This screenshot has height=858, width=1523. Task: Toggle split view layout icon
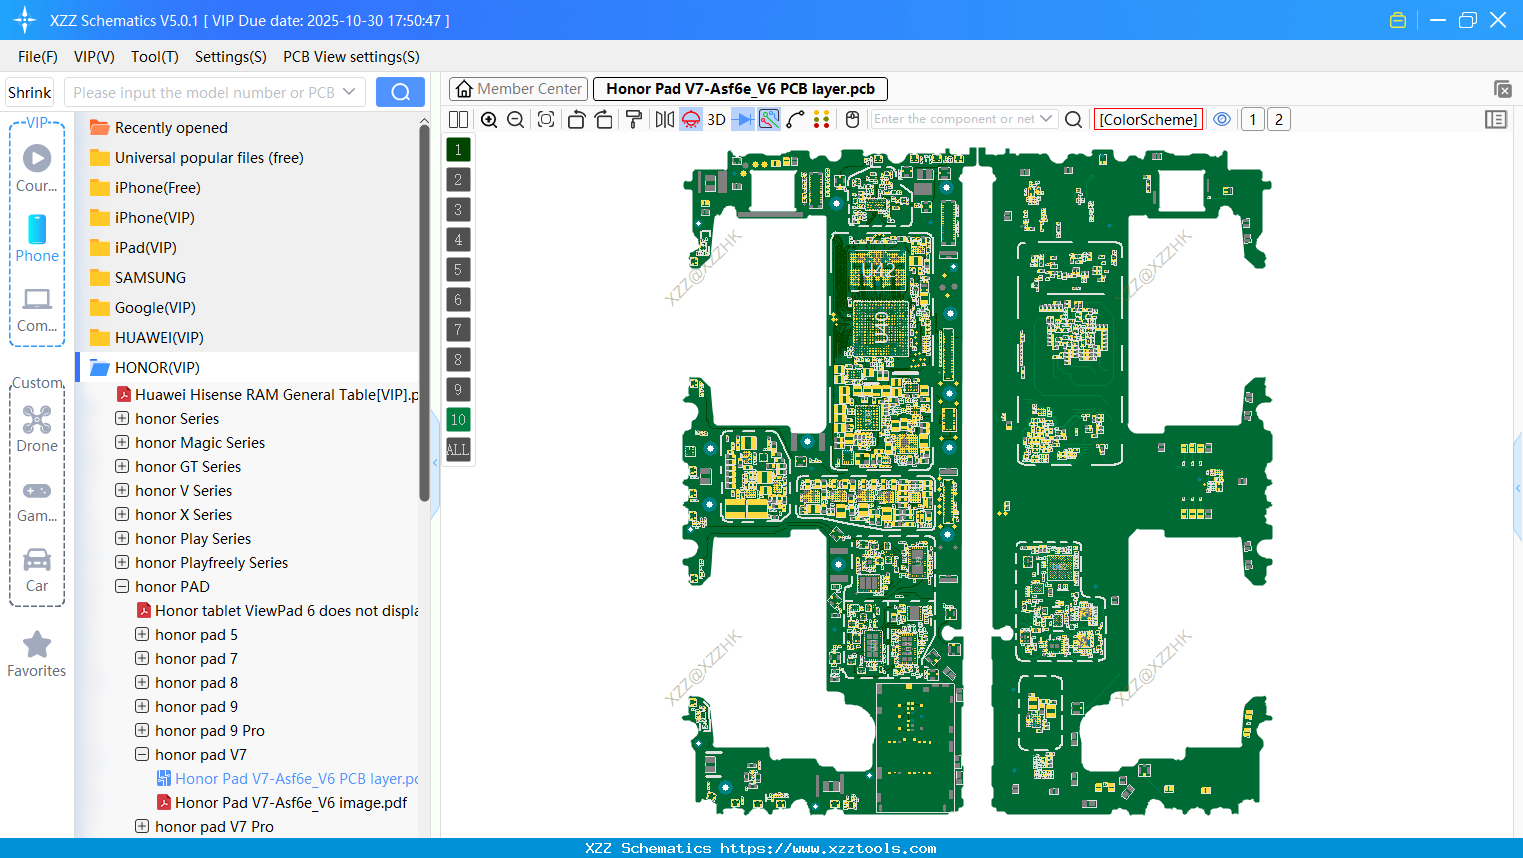[x=458, y=119]
